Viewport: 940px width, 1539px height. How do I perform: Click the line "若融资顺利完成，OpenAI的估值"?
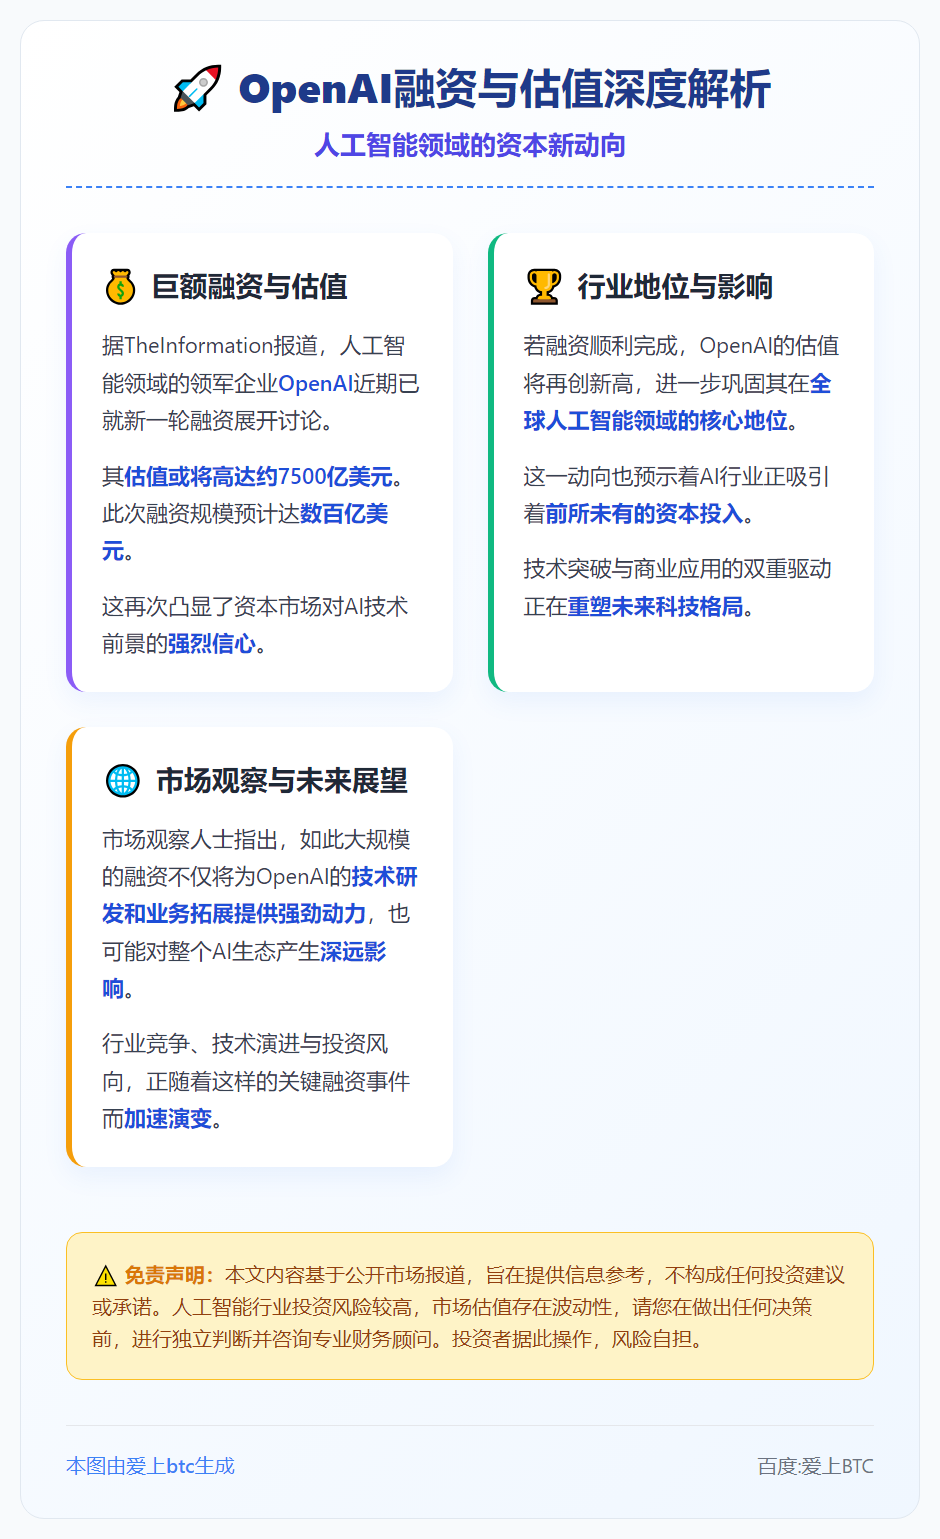[681, 346]
